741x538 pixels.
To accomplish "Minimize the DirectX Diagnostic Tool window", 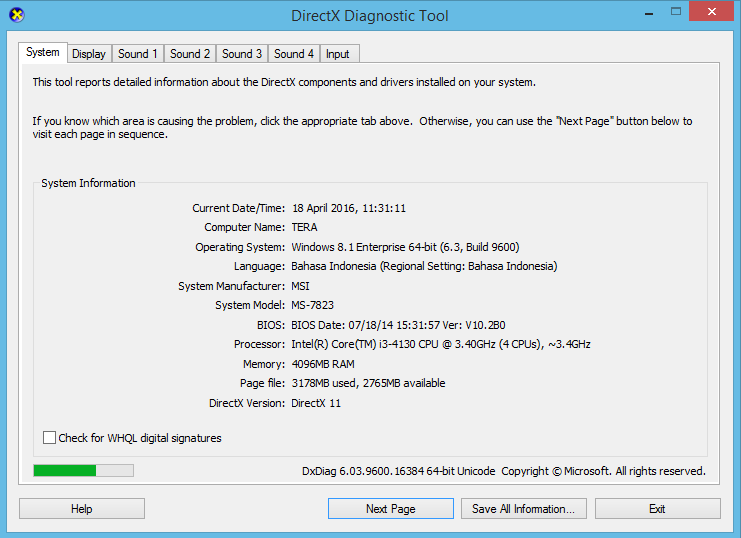I will (x=649, y=13).
